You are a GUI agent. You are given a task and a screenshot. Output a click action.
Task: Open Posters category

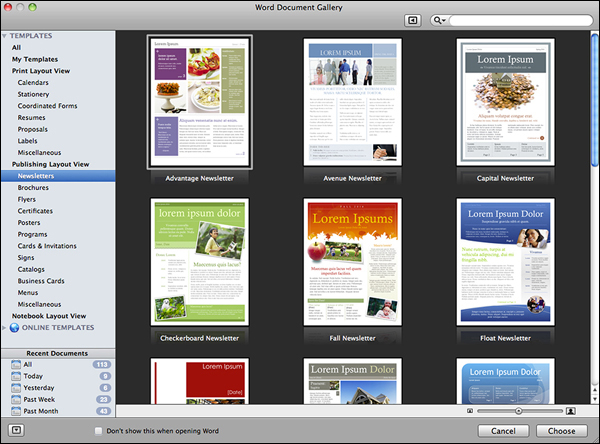coord(29,223)
